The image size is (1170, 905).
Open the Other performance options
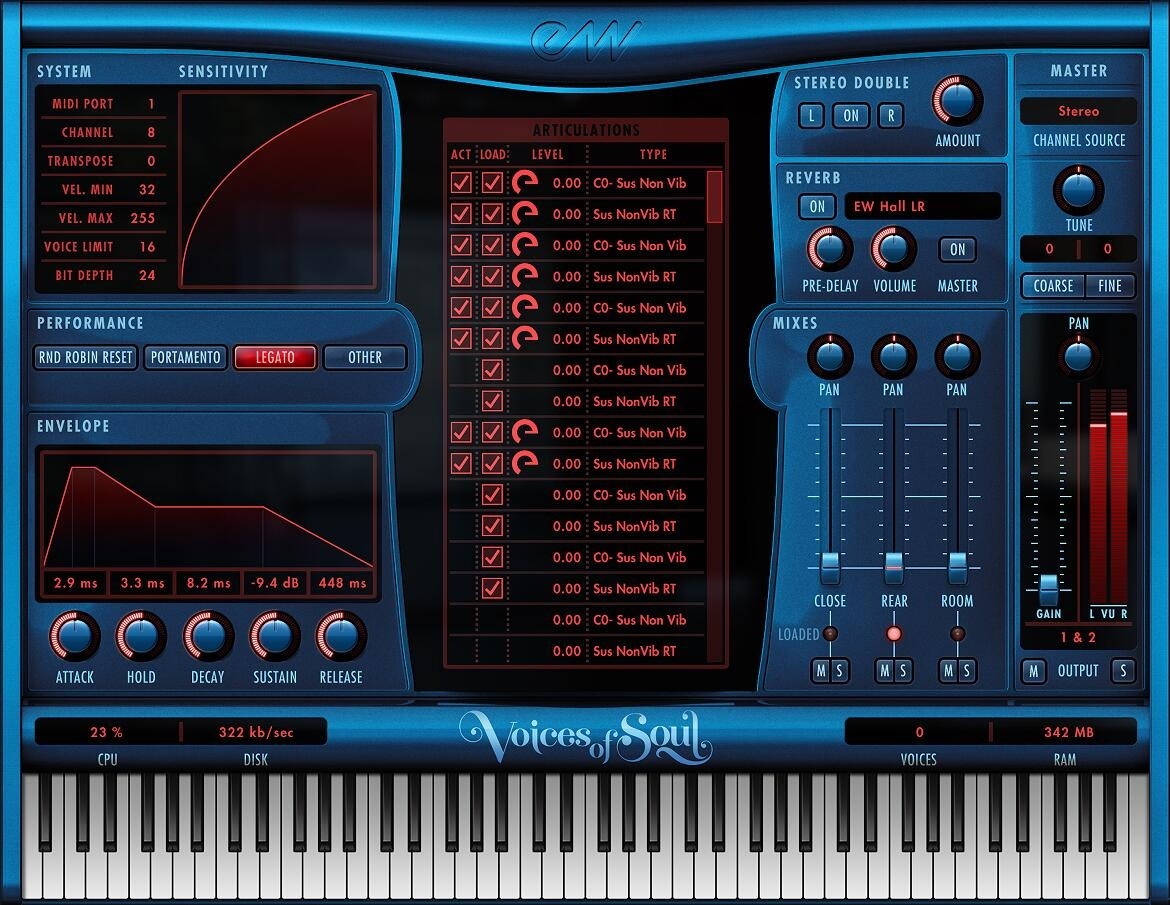point(365,357)
